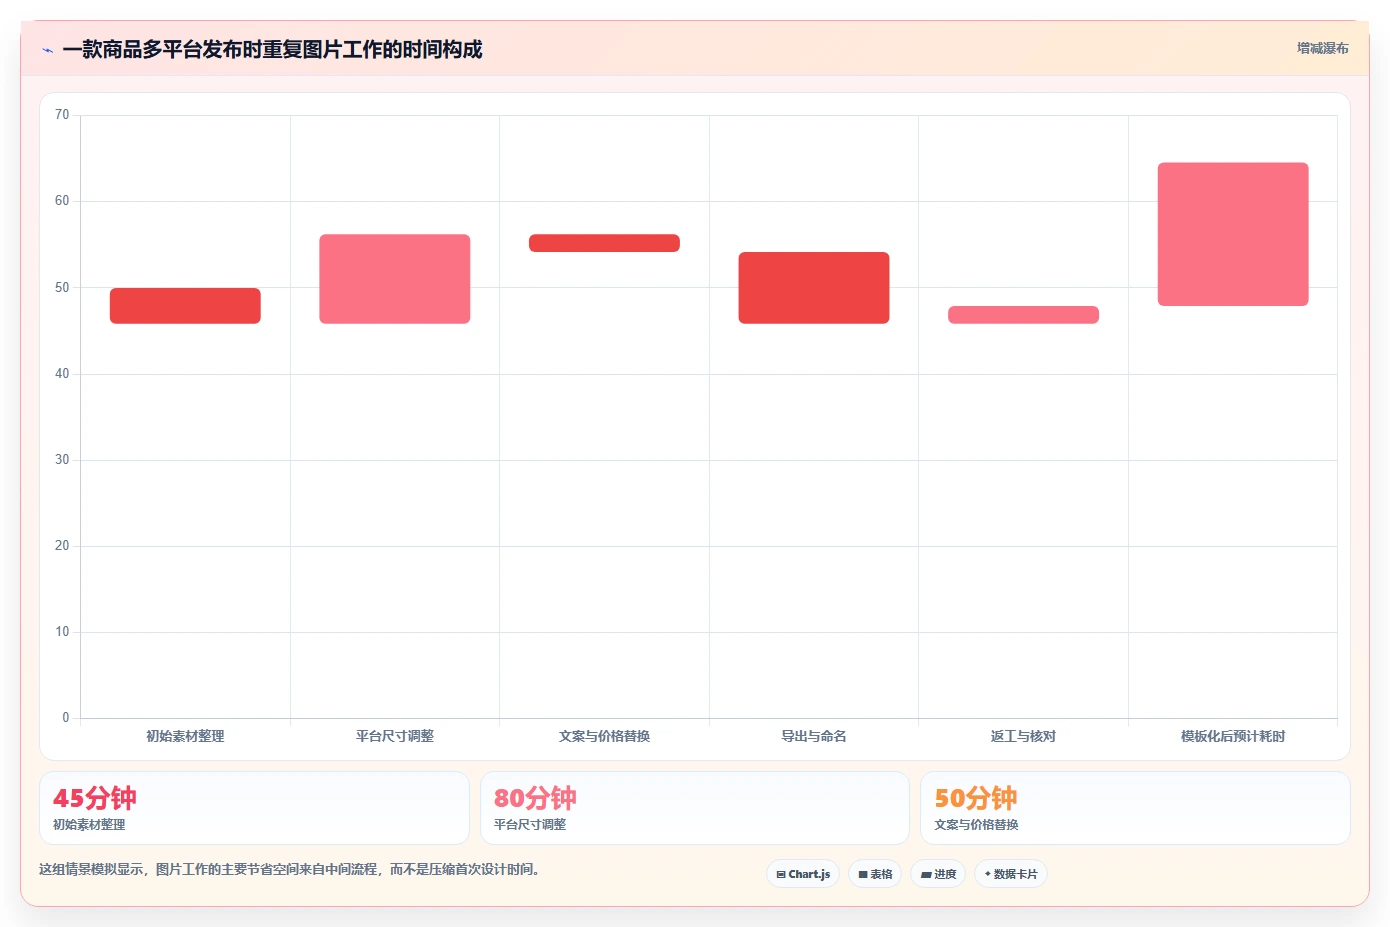Viewport: 1390px width, 927px height.
Task: Select the 初始素材整理 bar in the chart
Action: (x=185, y=306)
